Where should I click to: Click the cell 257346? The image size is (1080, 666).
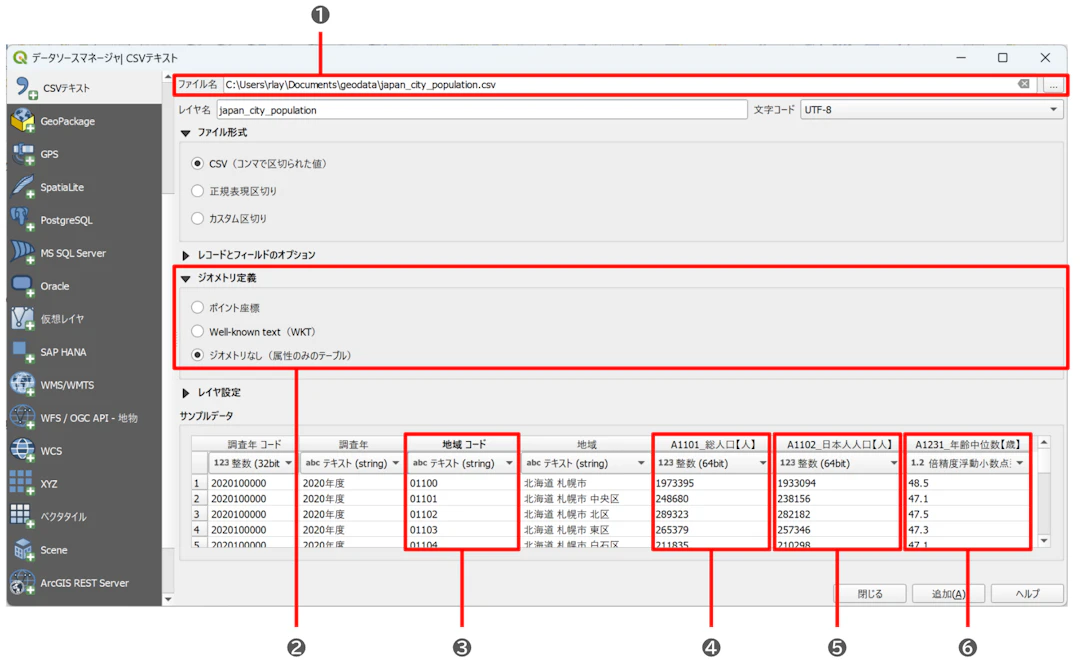click(x=838, y=530)
